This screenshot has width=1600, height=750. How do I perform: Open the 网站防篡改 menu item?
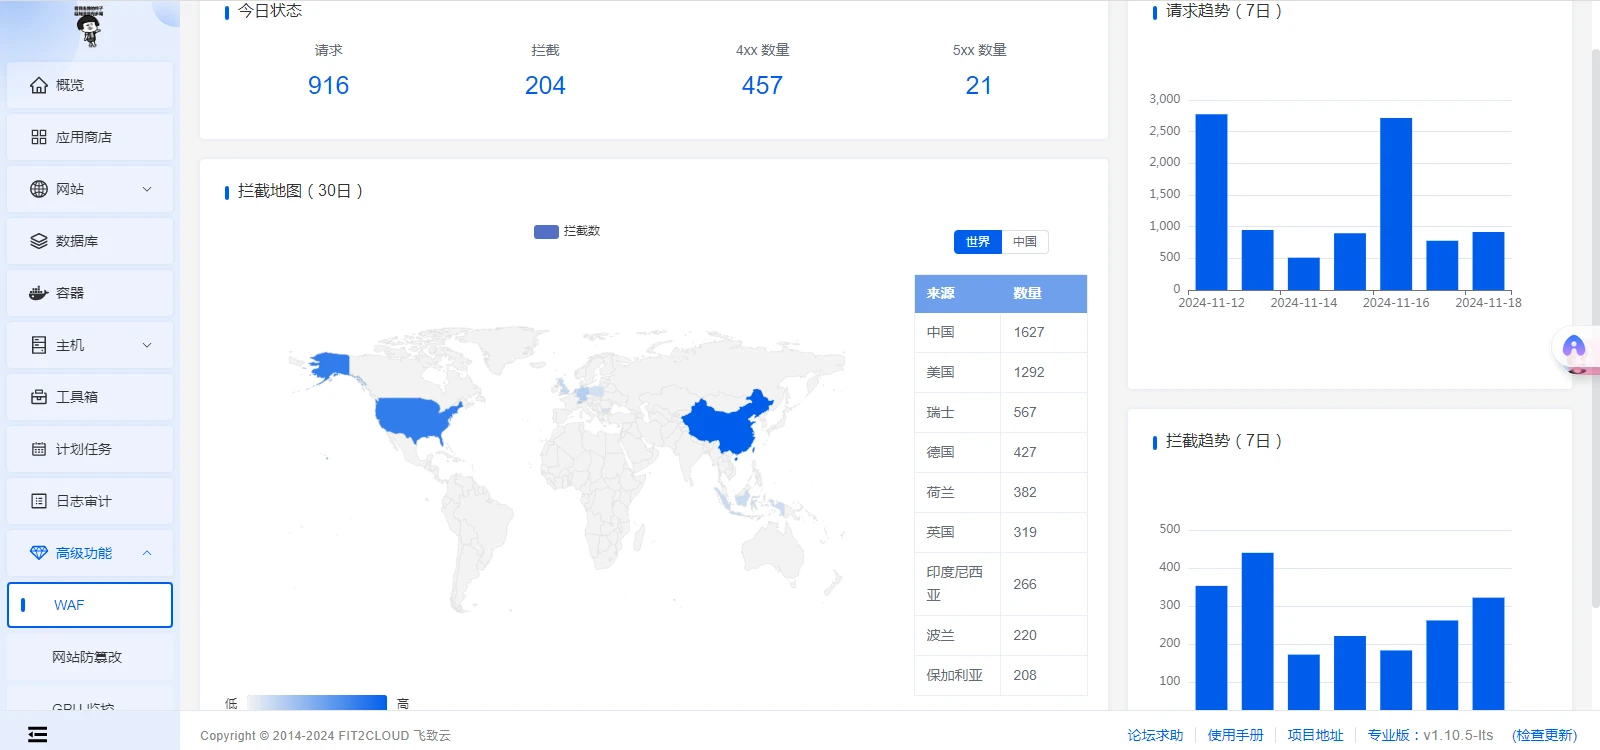point(87,657)
